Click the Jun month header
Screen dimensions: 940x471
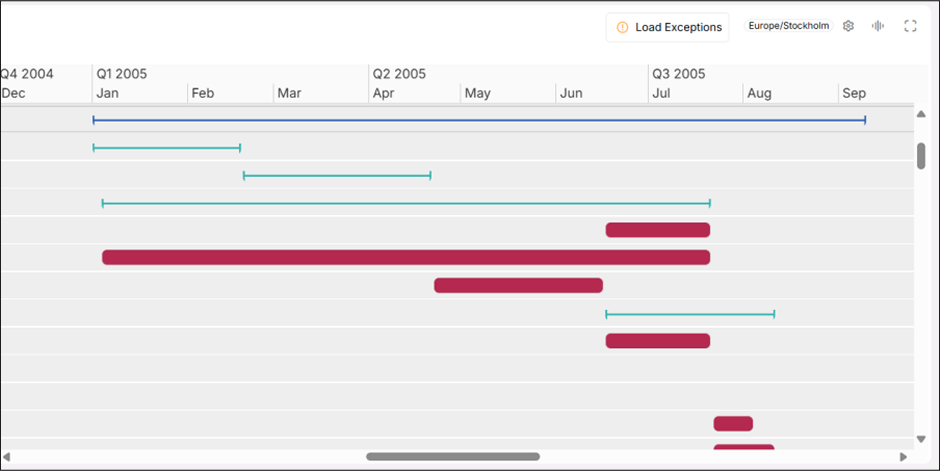571,93
